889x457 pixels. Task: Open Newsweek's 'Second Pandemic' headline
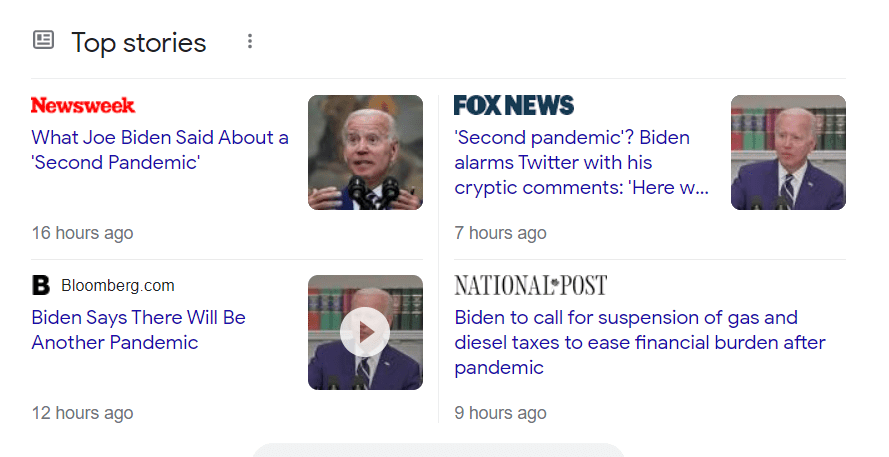point(160,149)
